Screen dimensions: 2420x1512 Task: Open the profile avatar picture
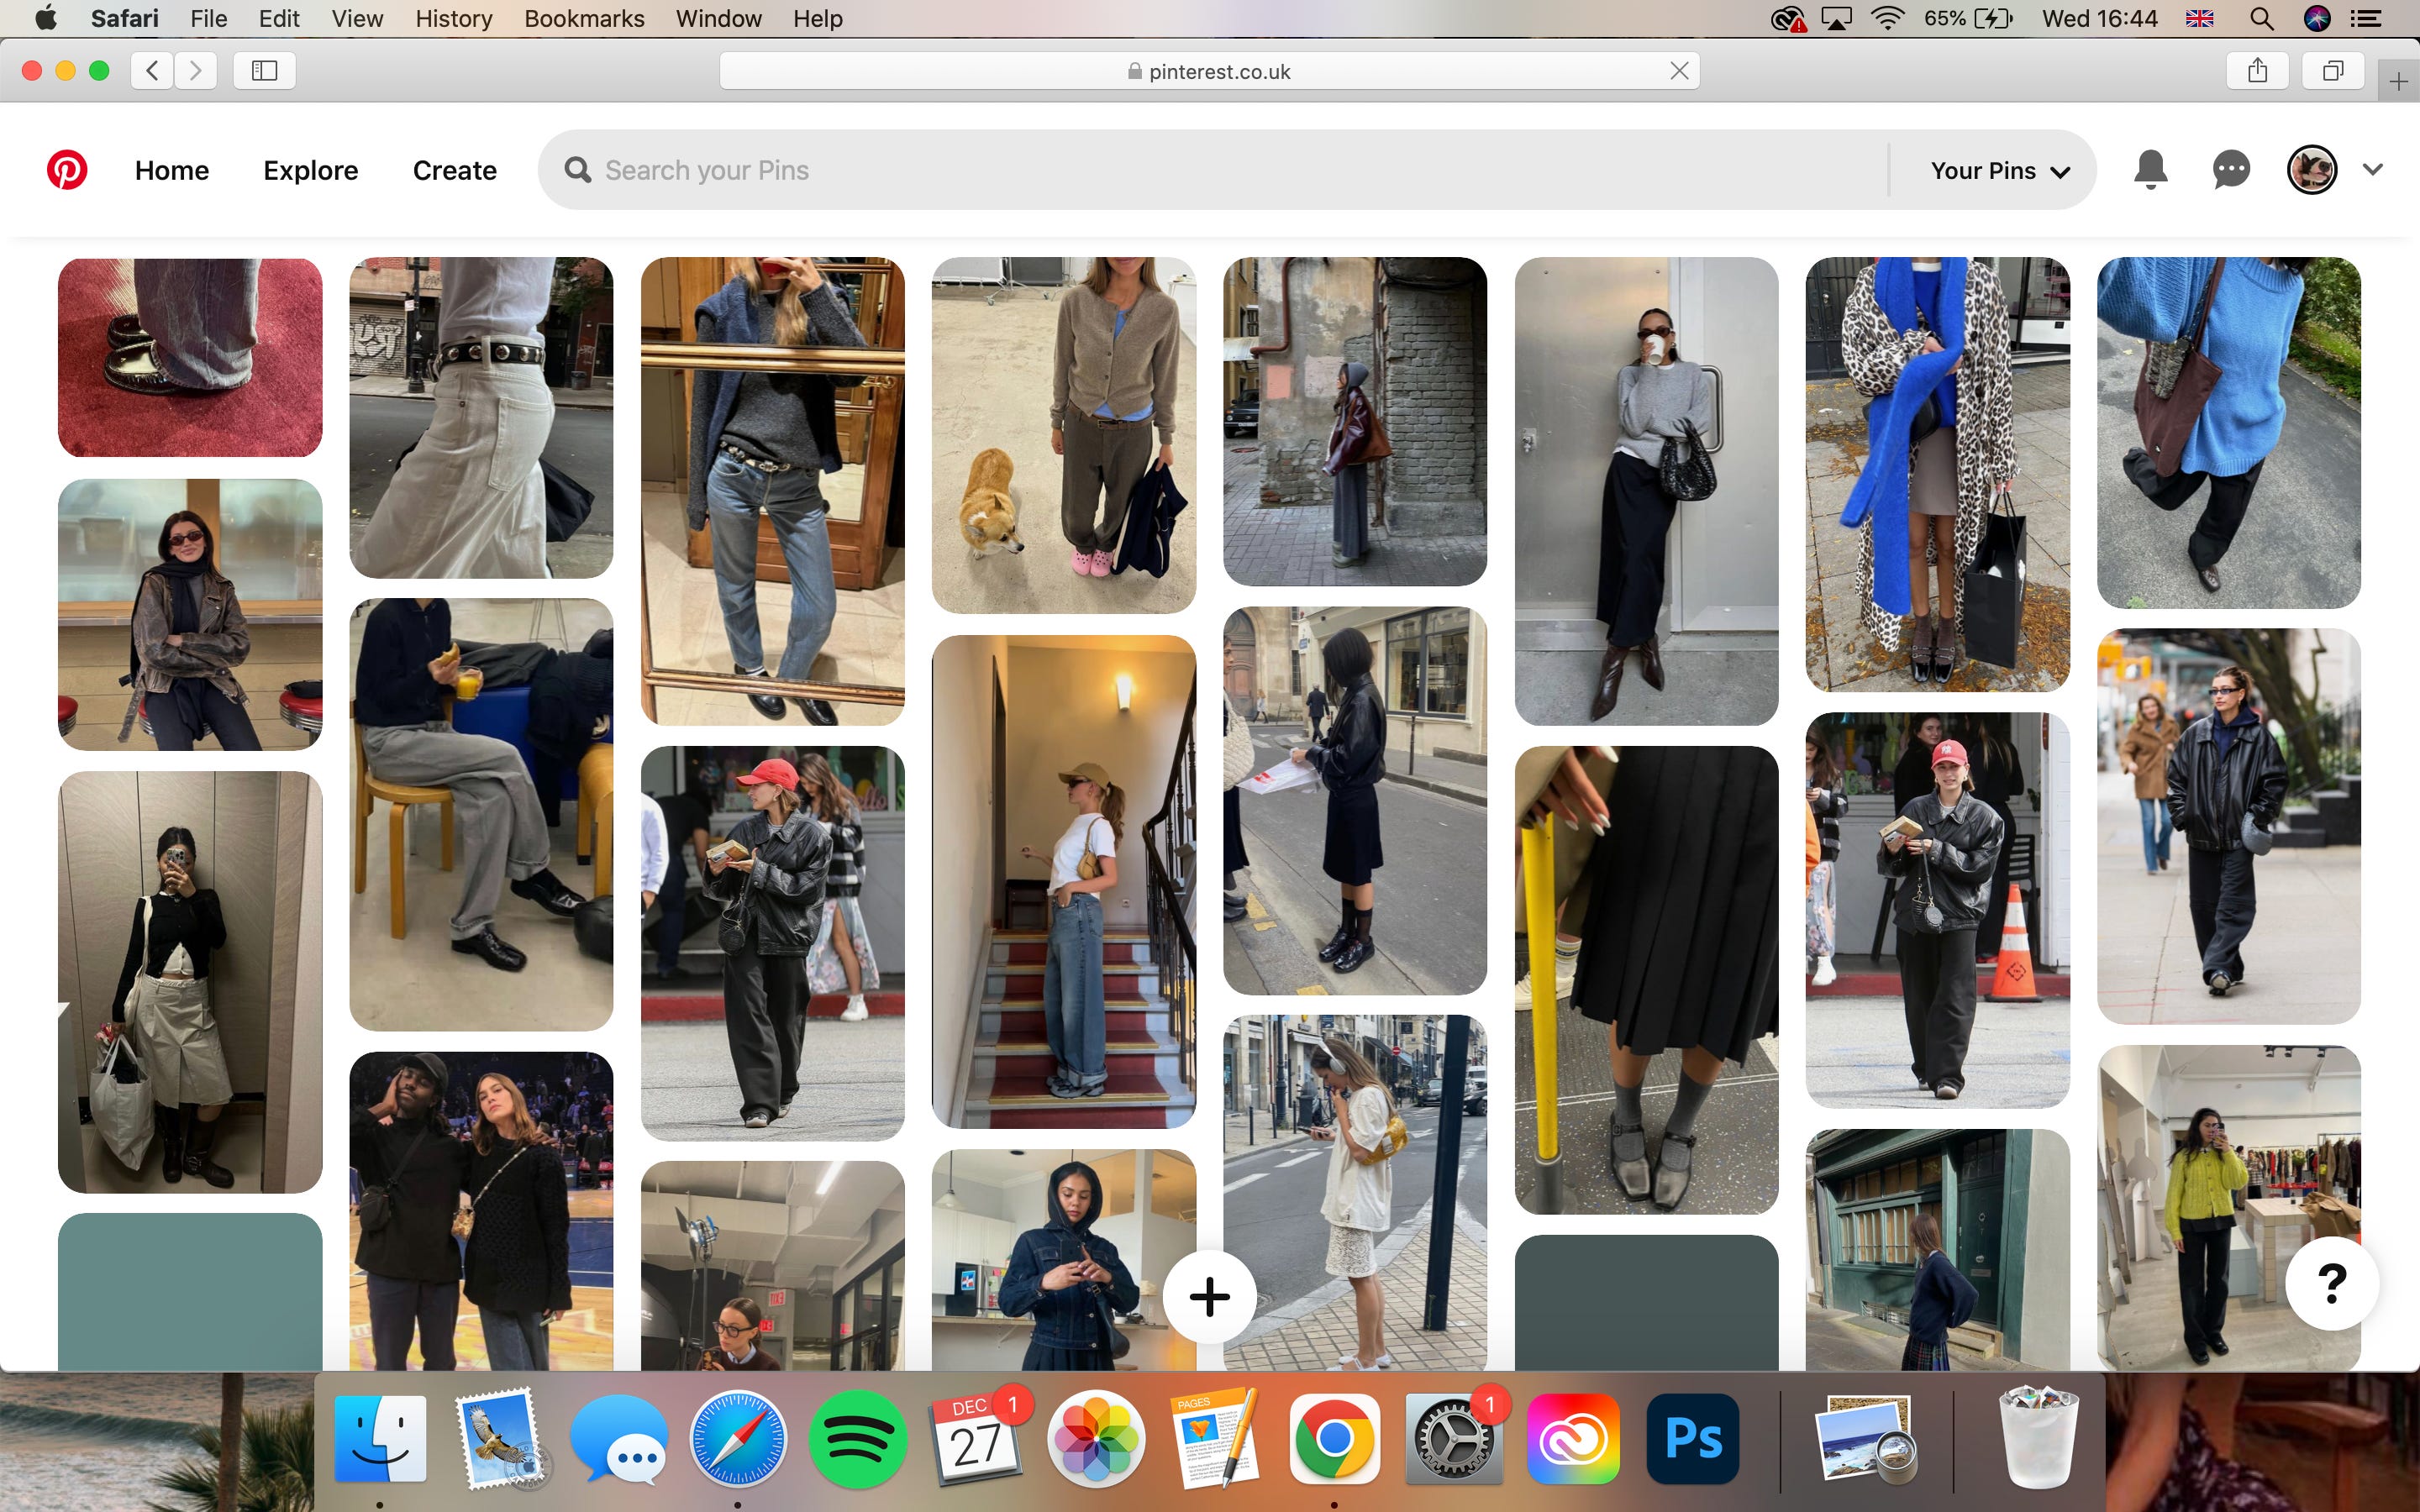pos(2311,170)
